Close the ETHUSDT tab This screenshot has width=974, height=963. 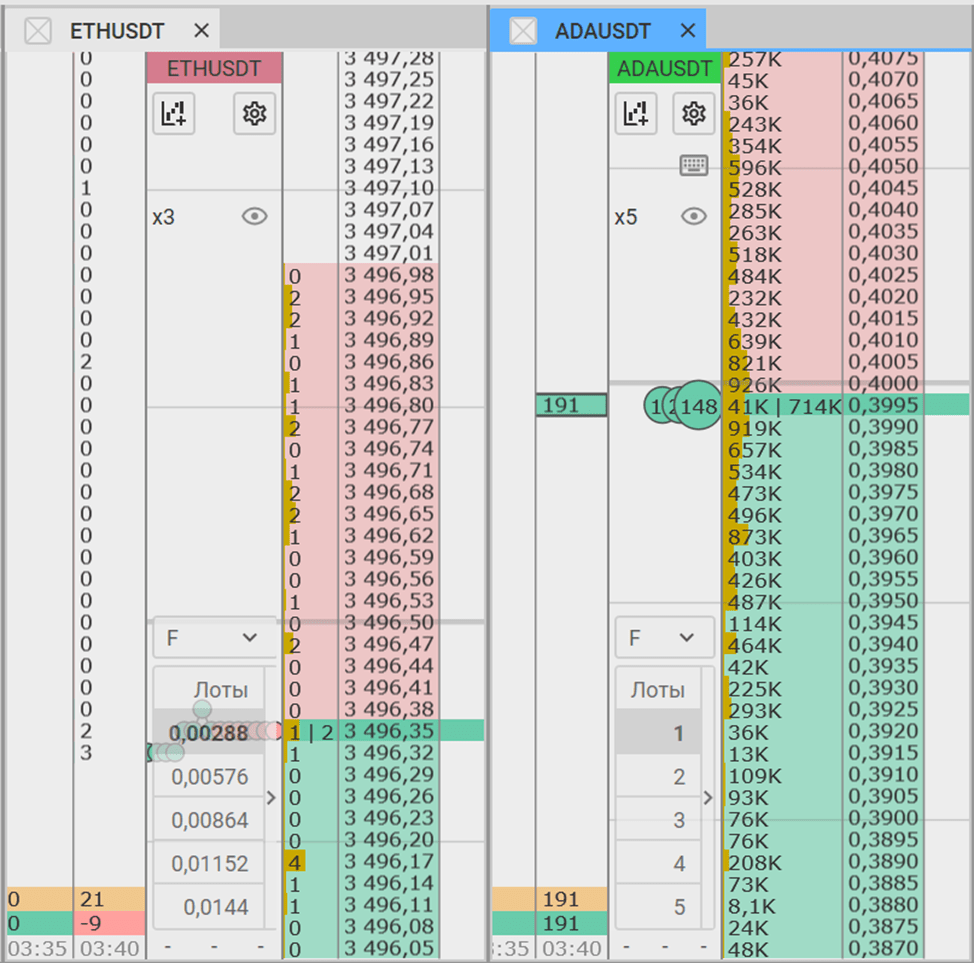(x=201, y=30)
